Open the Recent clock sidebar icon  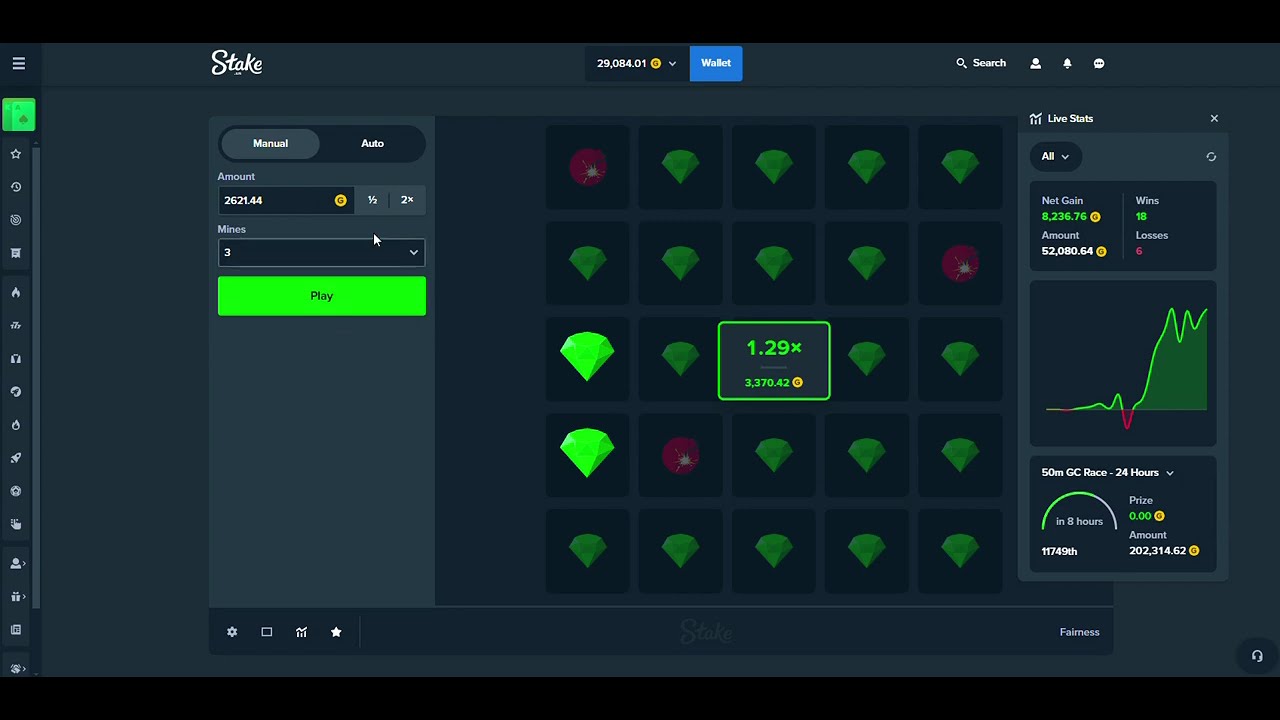pyautogui.click(x=16, y=187)
